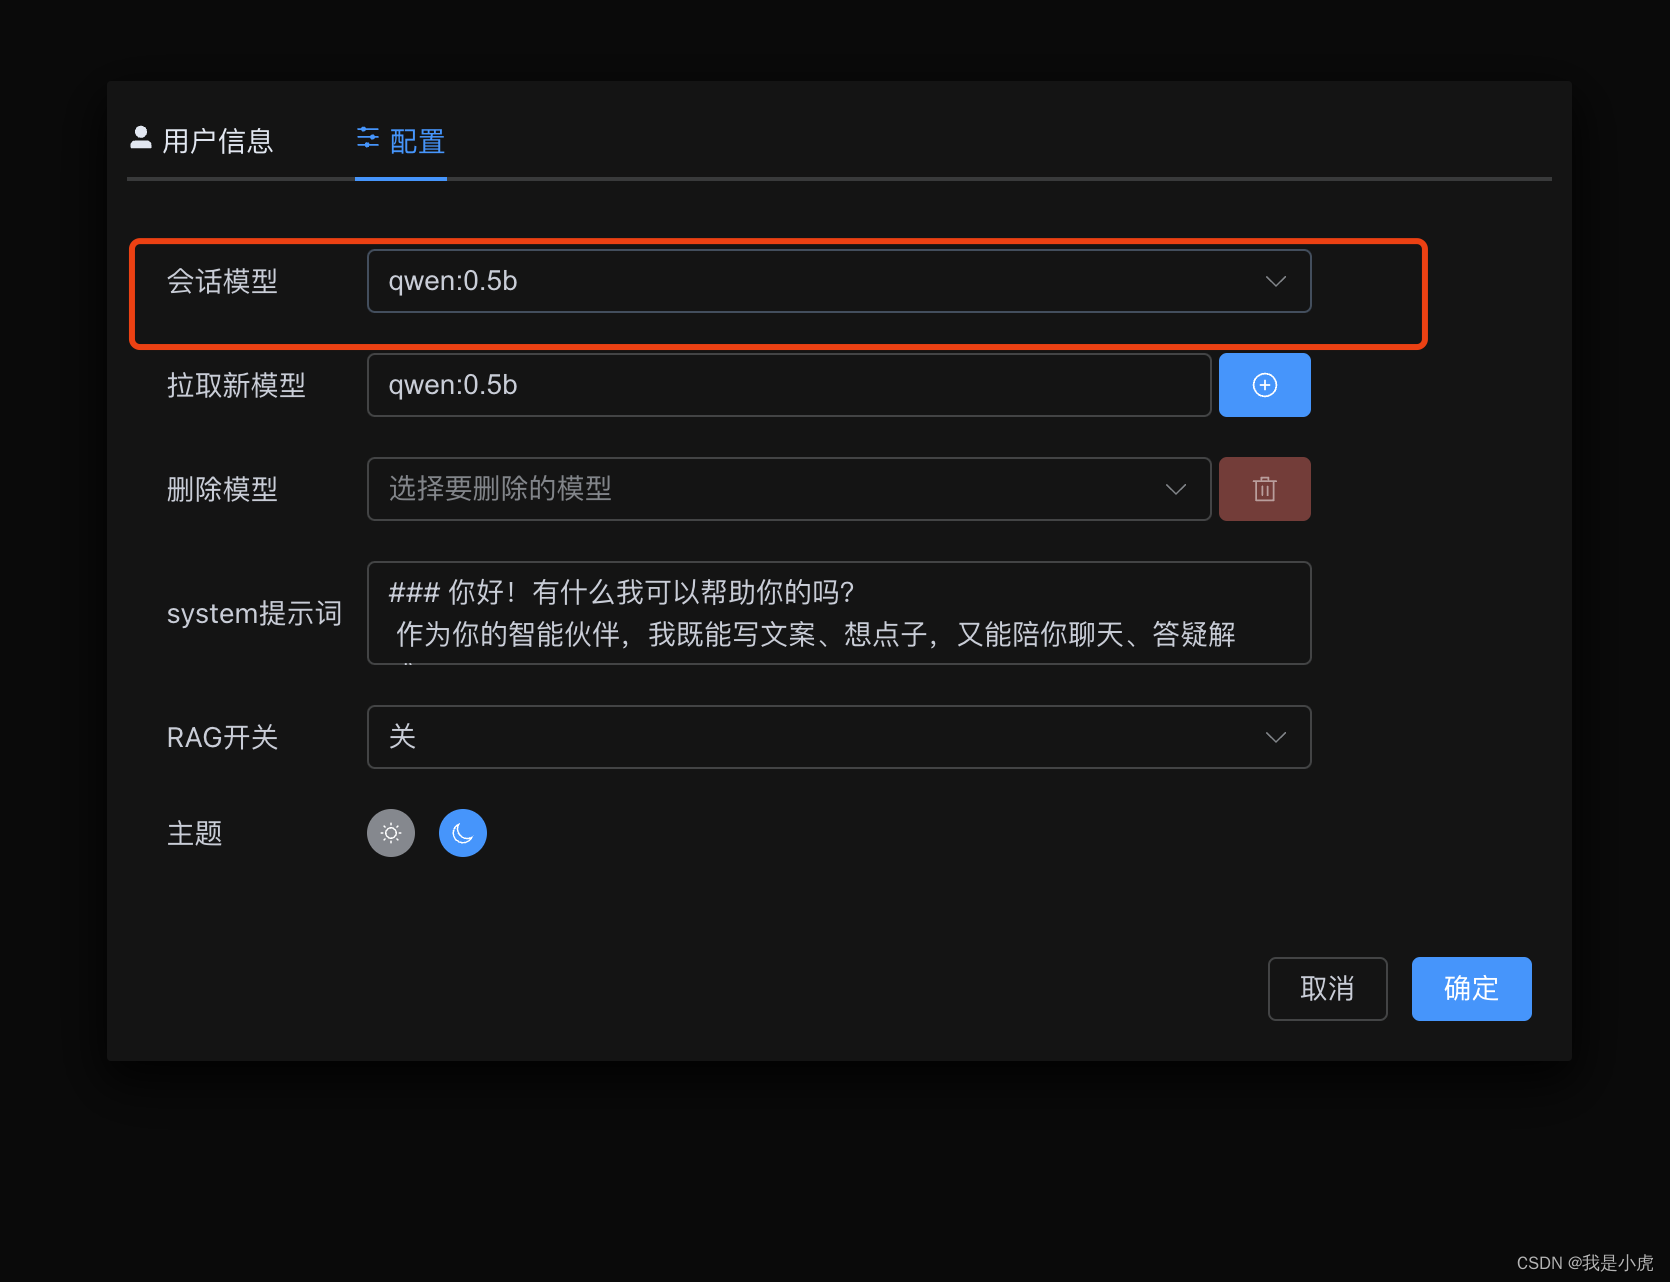Screen dimensions: 1670x1282
Task: Click the 确定 button
Action: (1472, 989)
